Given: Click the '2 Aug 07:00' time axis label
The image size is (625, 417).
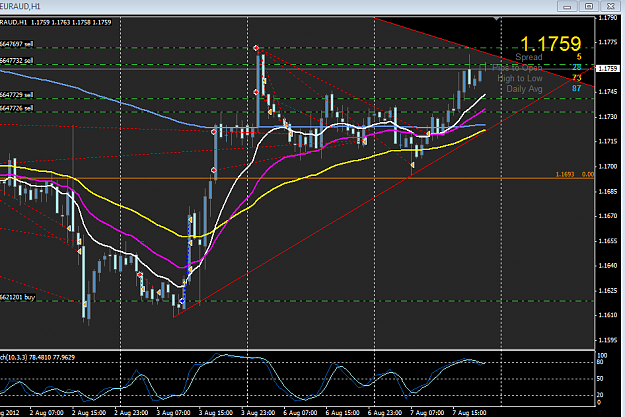Looking at the screenshot, I should pyautogui.click(x=47, y=413).
